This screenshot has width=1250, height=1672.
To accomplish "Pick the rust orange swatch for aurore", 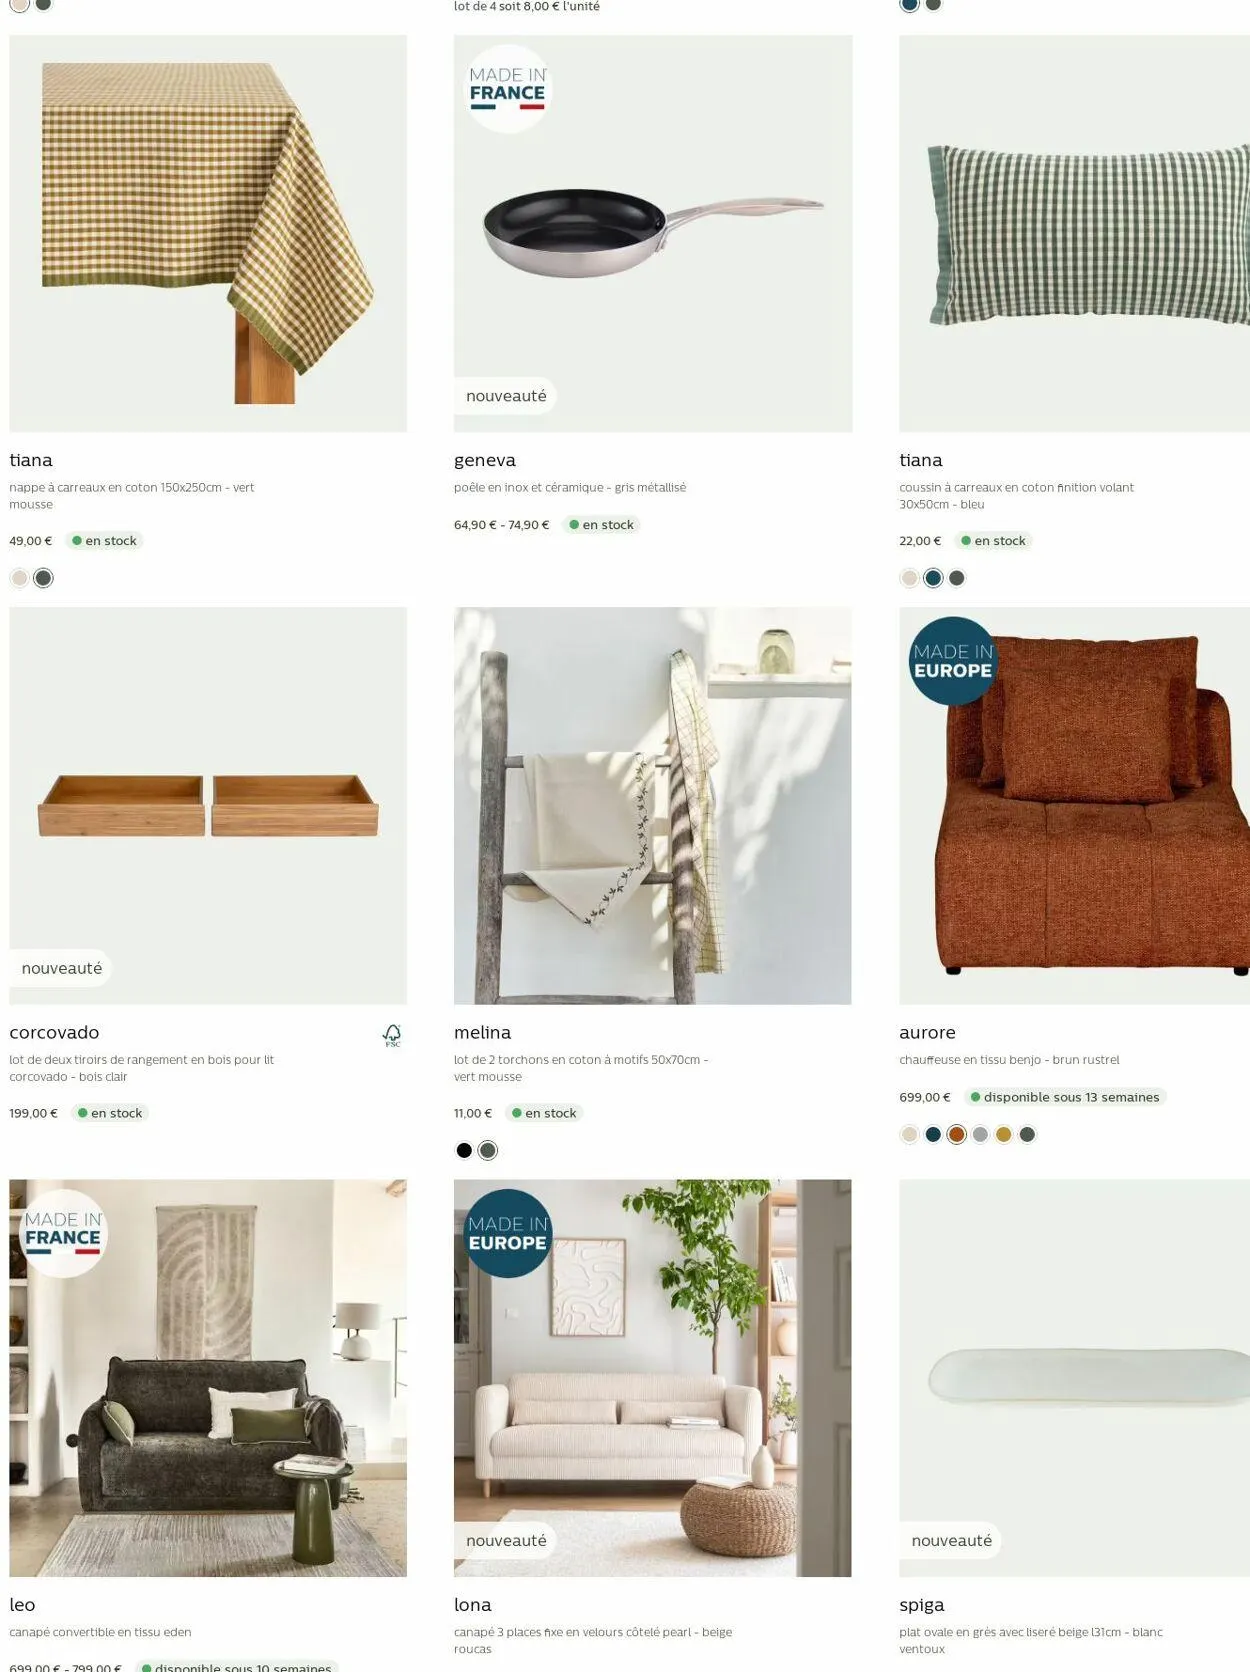I will [x=956, y=1134].
